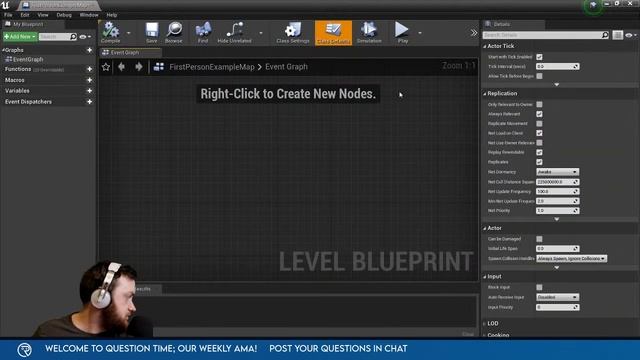Open the Net Dormancy dropdown
Viewport: 640px width, 360px height.
coord(557,172)
